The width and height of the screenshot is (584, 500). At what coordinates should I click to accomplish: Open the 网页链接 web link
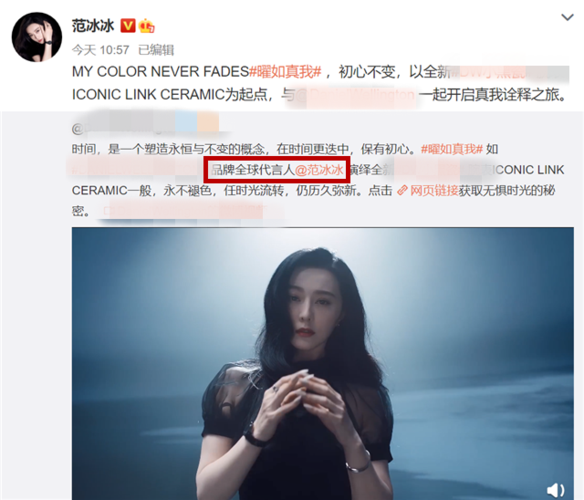[434, 190]
